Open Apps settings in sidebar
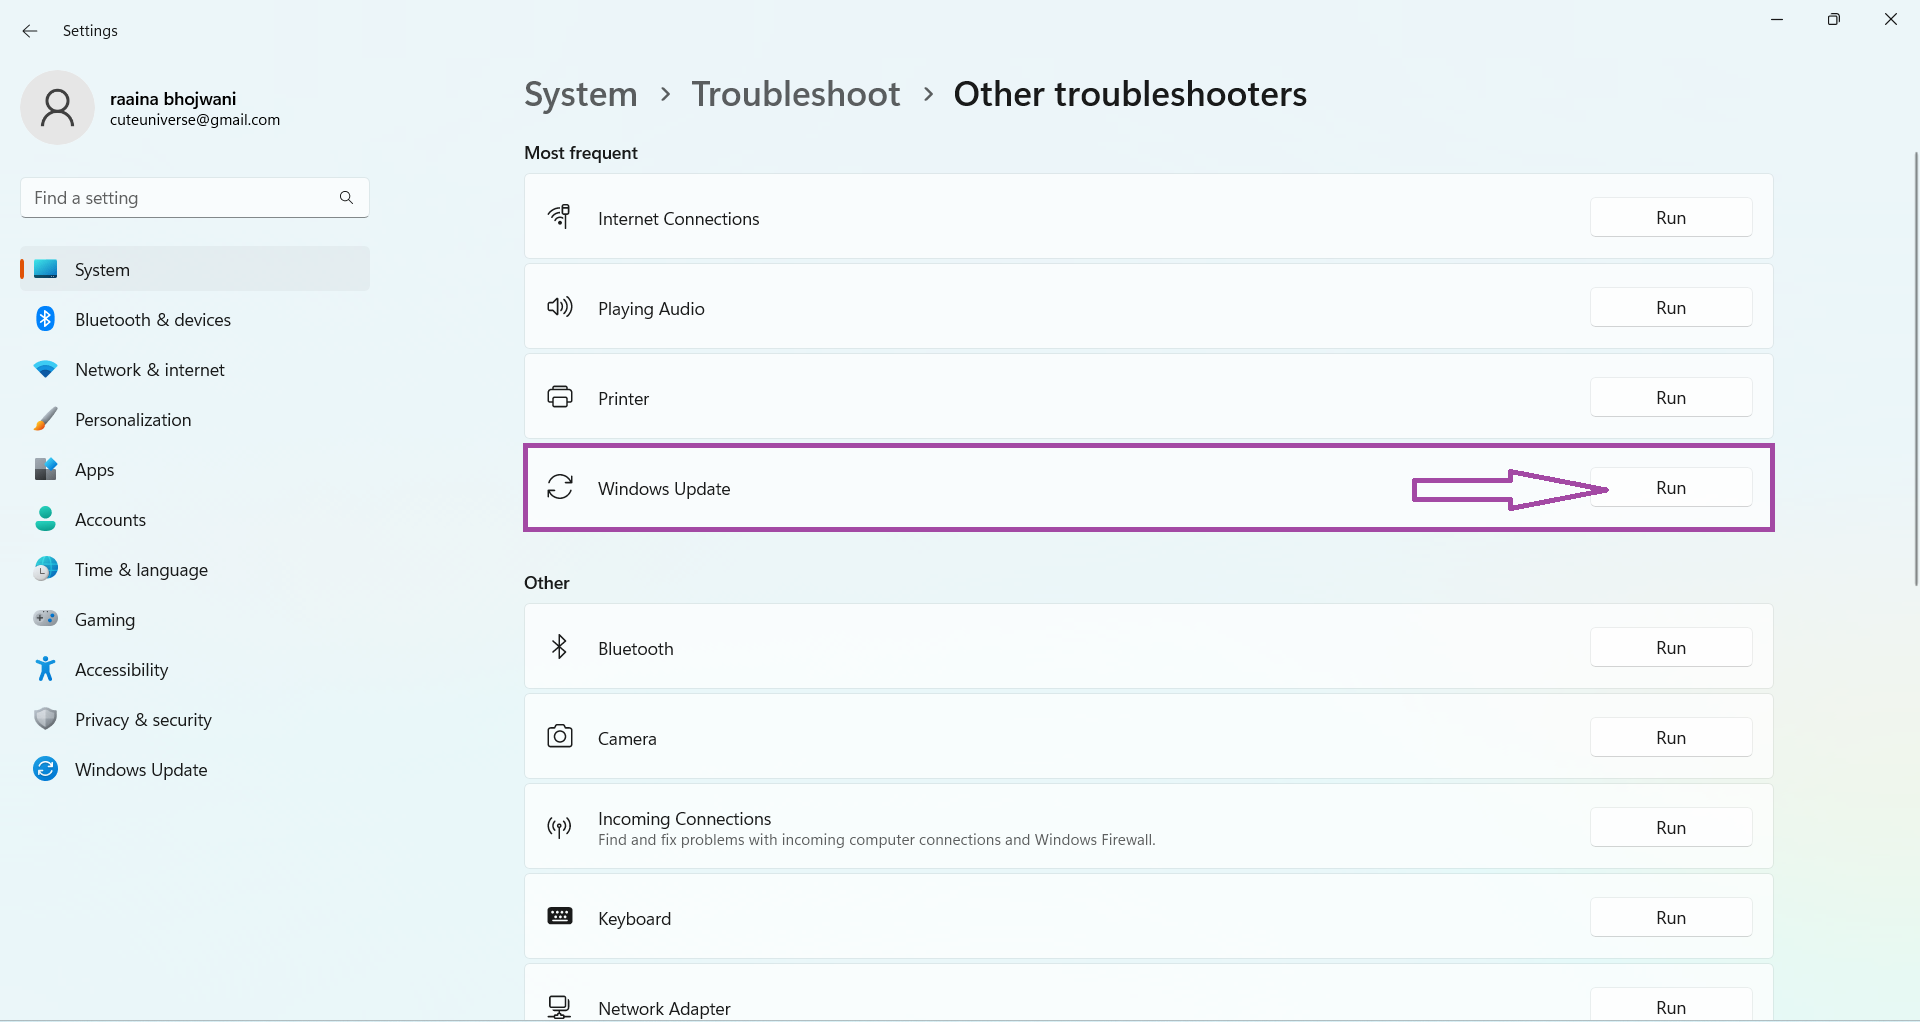This screenshot has height=1022, width=1920. pyautogui.click(x=95, y=470)
